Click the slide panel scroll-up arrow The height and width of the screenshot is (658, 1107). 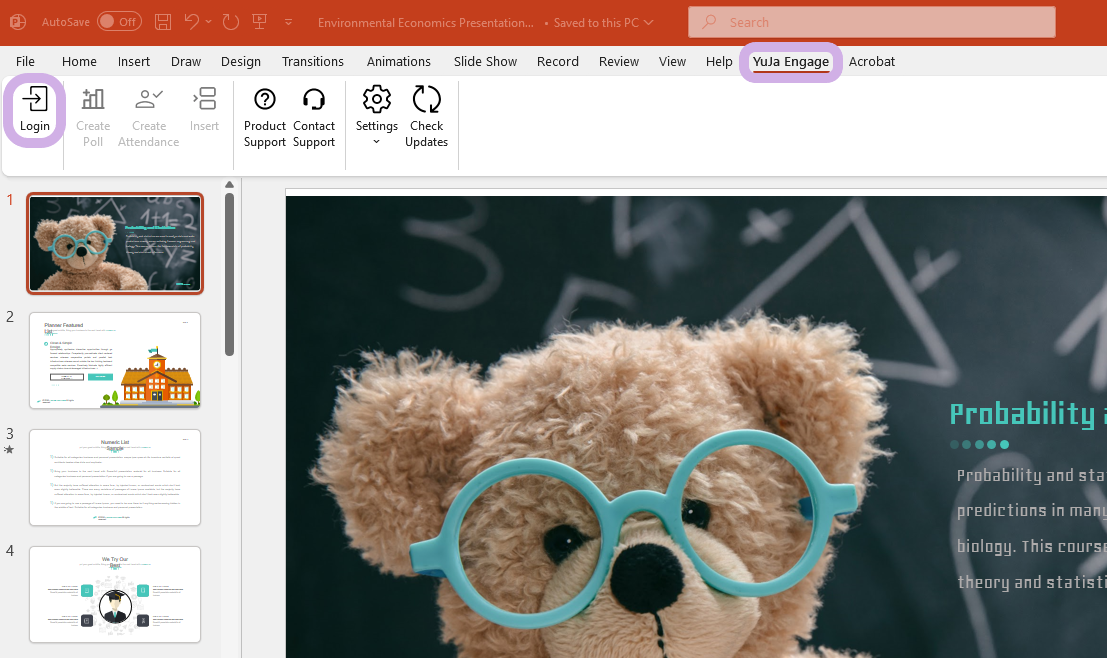tap(229, 185)
